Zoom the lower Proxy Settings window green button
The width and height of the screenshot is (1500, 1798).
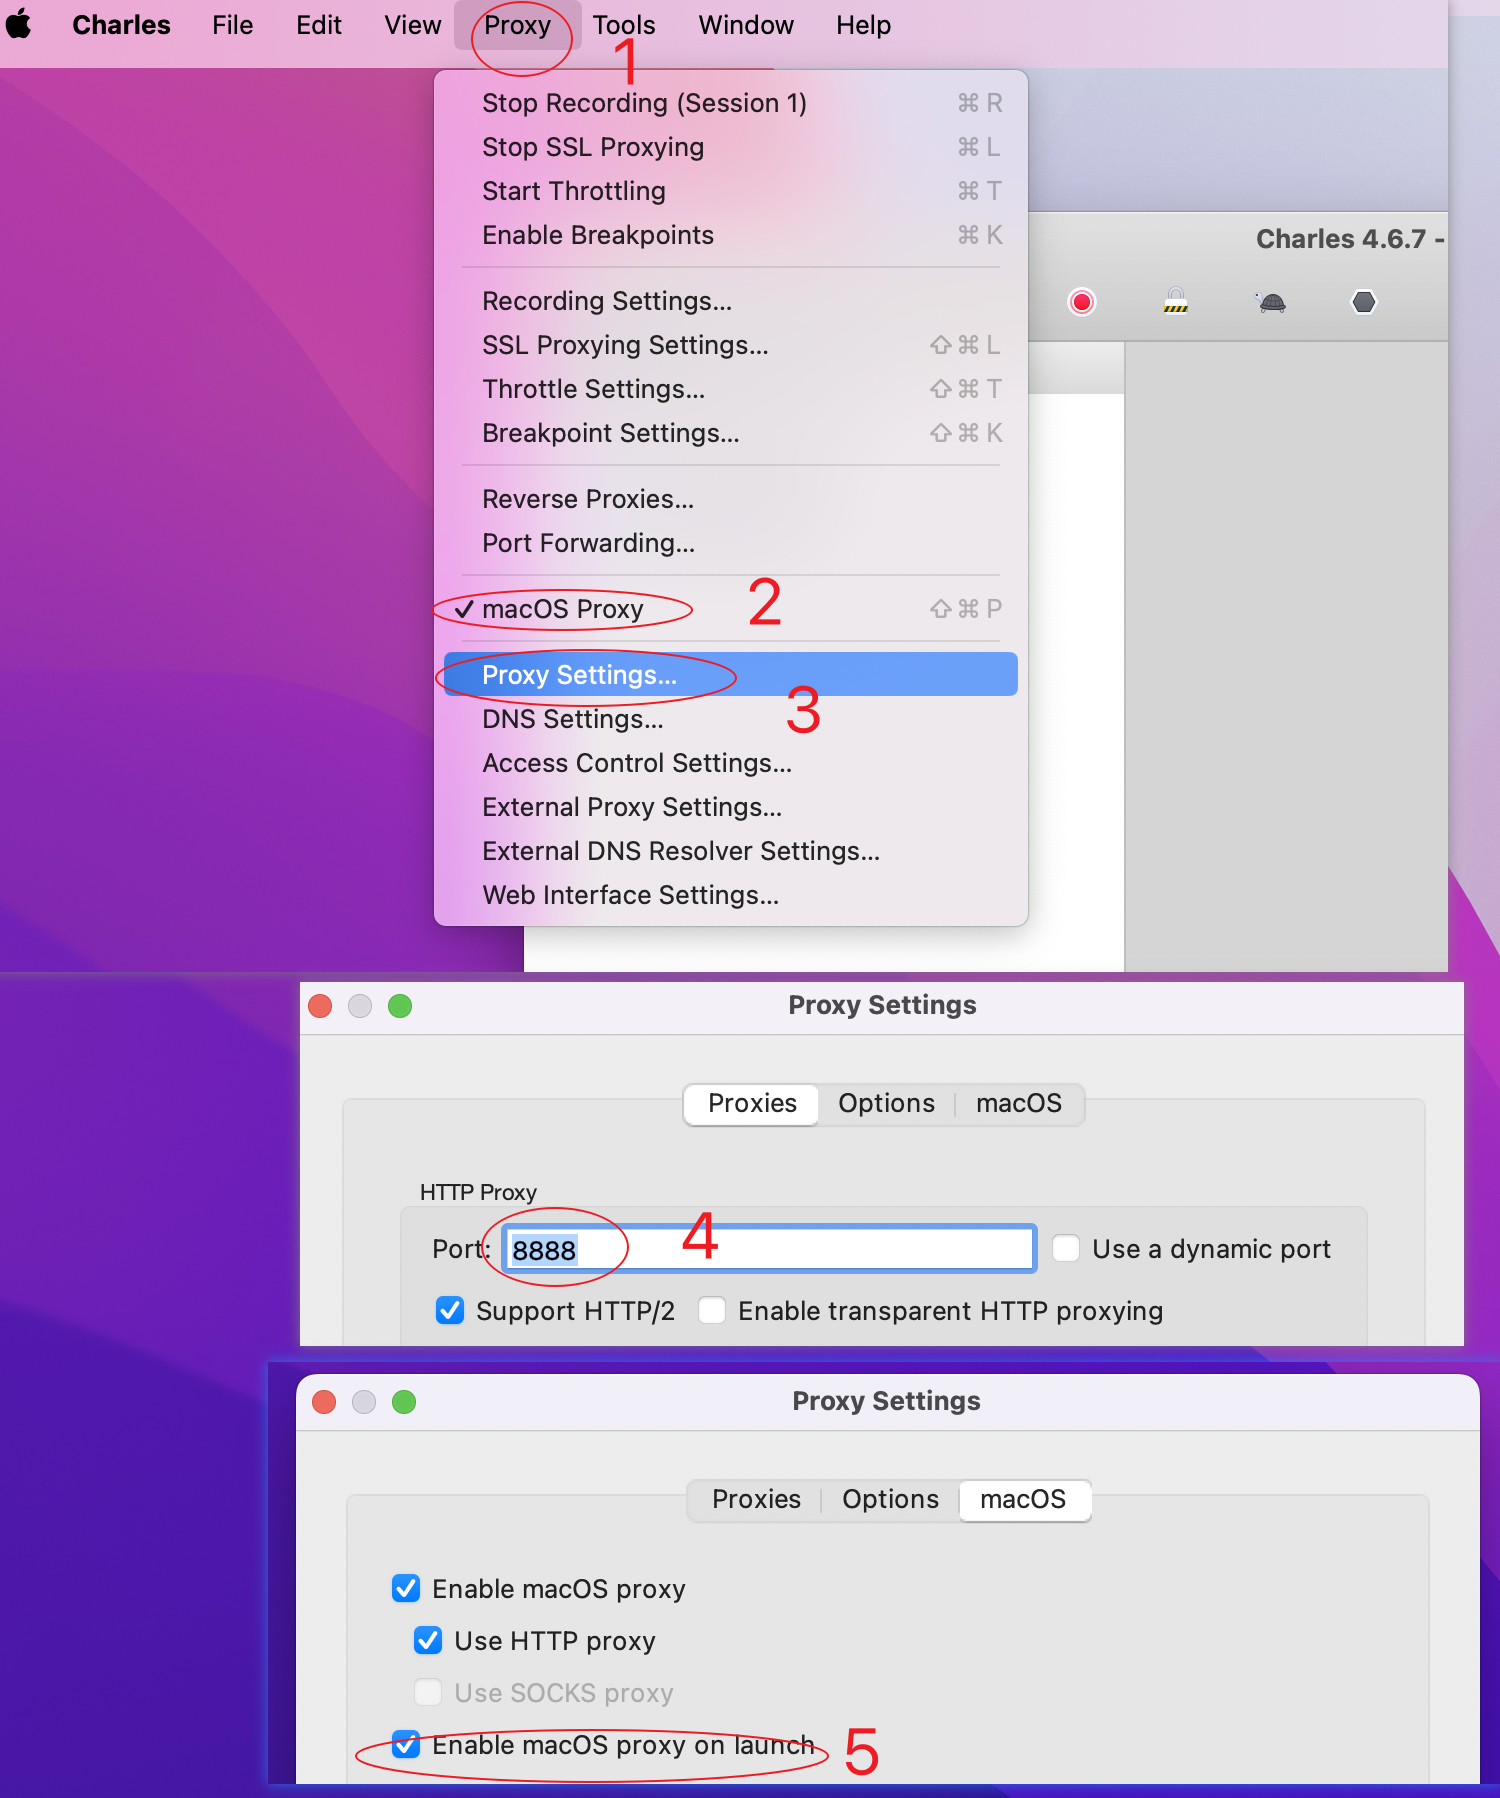pyautogui.click(x=404, y=1402)
